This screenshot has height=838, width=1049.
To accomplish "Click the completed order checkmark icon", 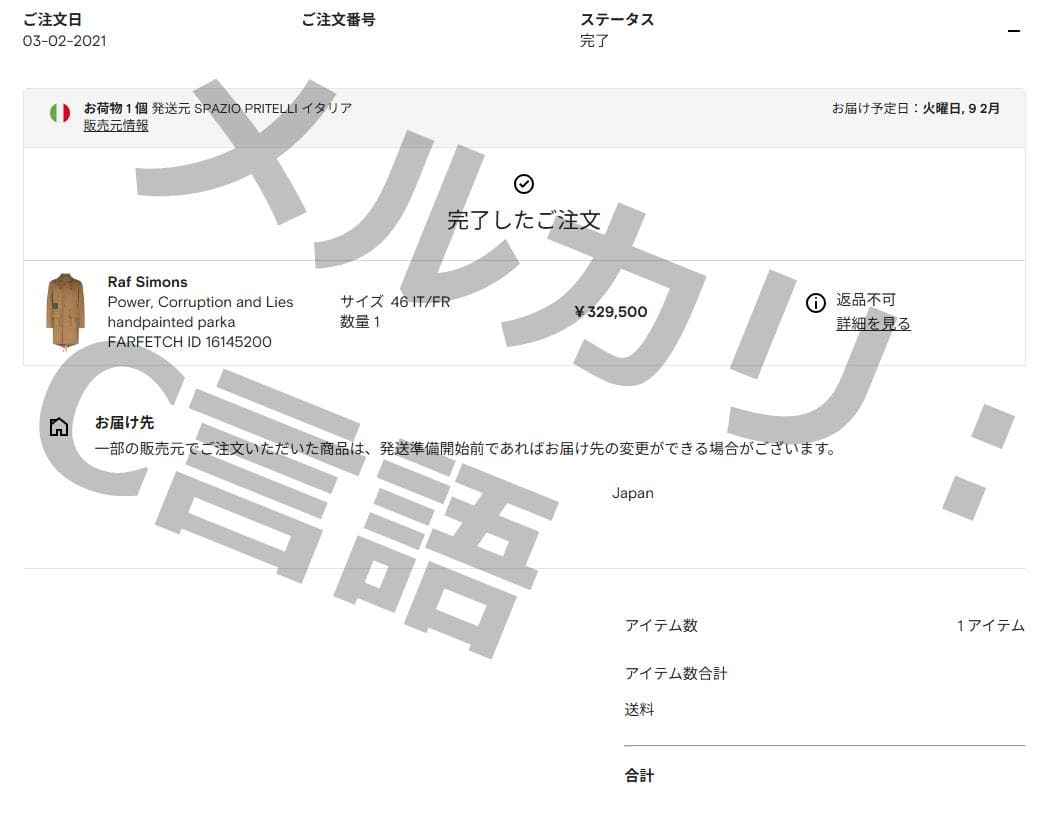I will pyautogui.click(x=523, y=183).
